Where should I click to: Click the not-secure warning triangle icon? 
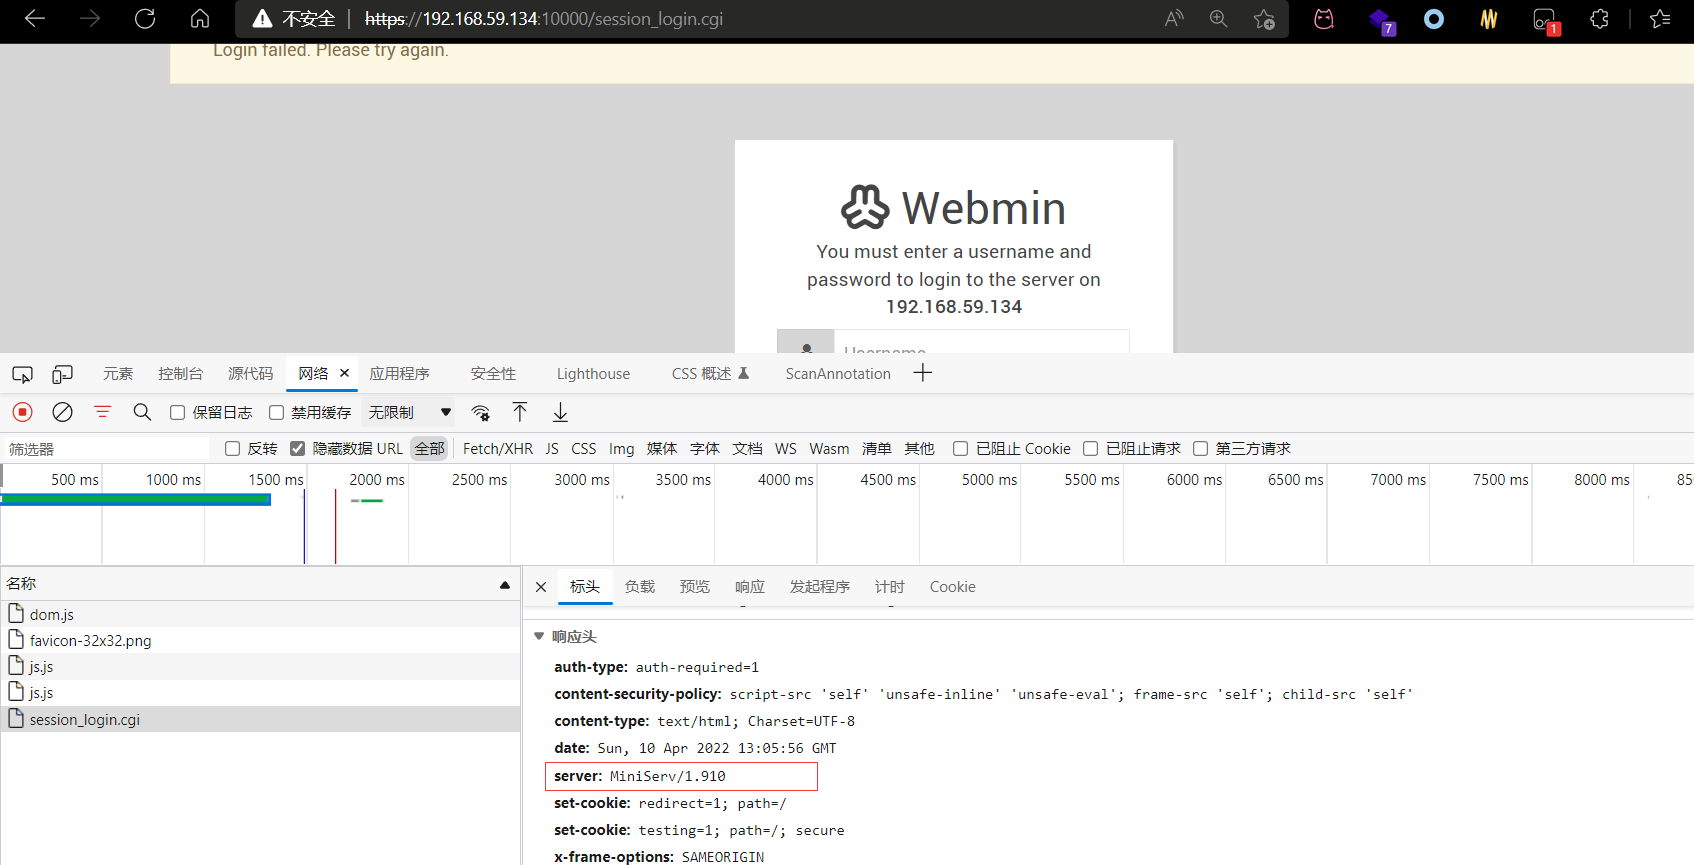[262, 19]
